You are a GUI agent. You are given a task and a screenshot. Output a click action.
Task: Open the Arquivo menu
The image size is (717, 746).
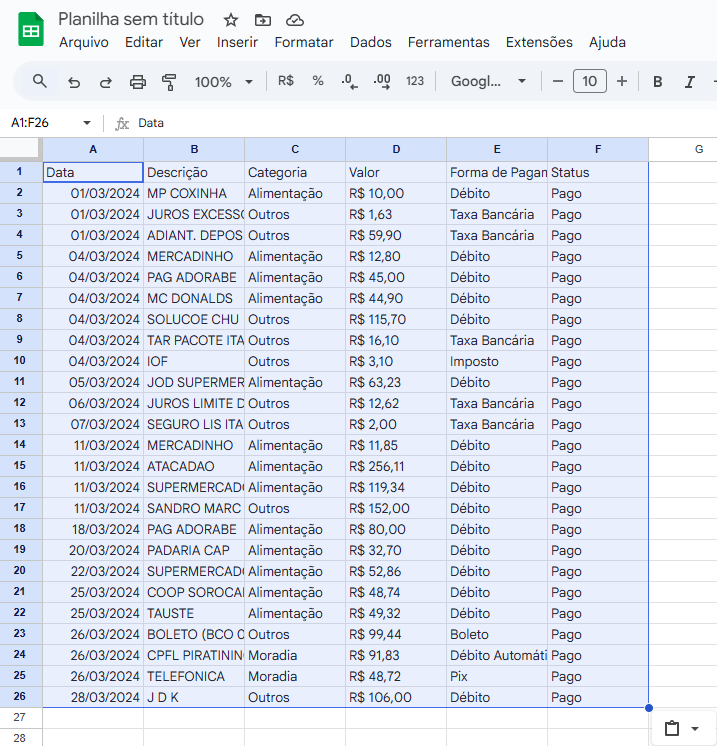[x=84, y=42]
